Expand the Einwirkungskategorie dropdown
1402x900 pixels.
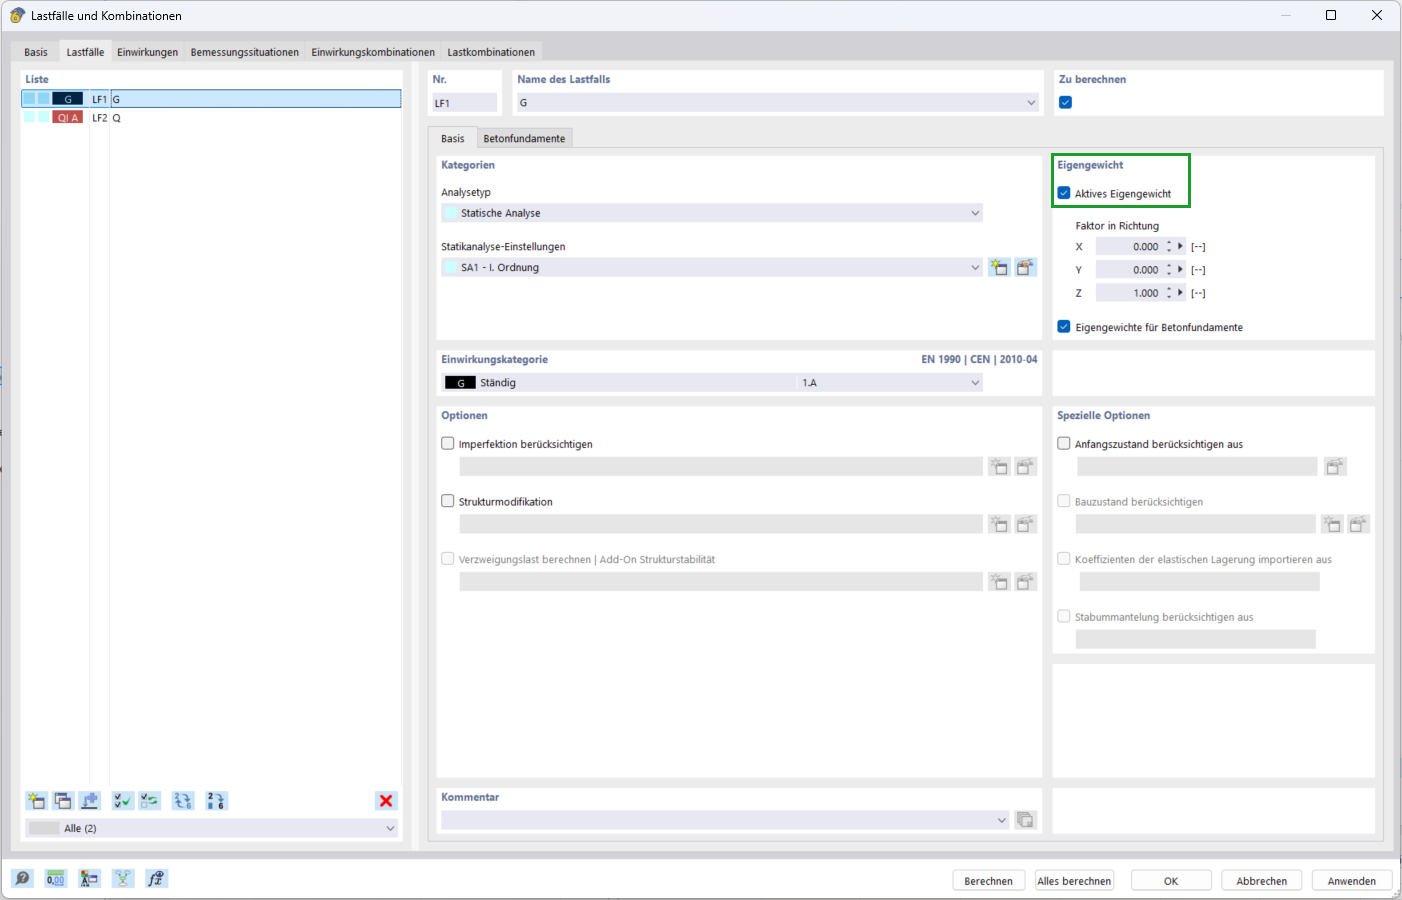pos(975,383)
